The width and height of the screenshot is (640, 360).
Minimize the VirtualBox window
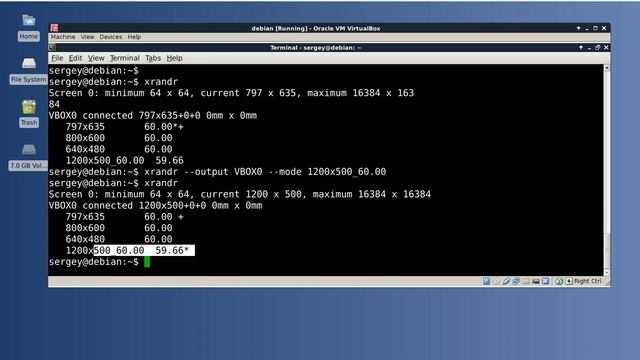pyautogui.click(x=587, y=28)
